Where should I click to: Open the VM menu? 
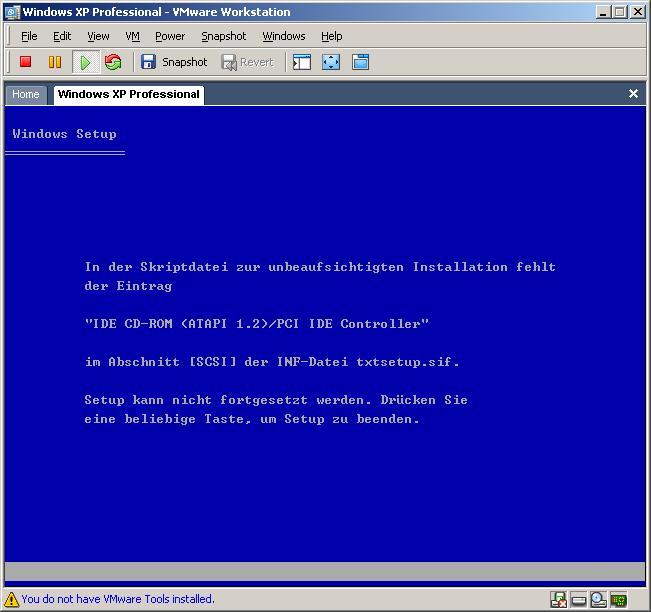pyautogui.click(x=132, y=36)
